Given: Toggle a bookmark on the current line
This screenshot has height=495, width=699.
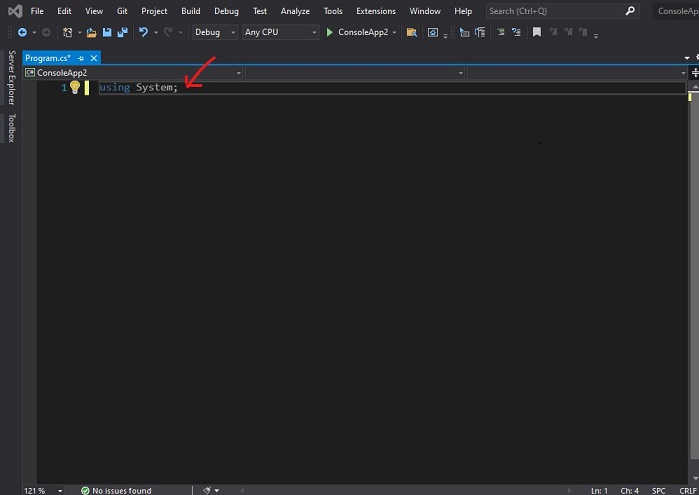Looking at the screenshot, I should [537, 32].
